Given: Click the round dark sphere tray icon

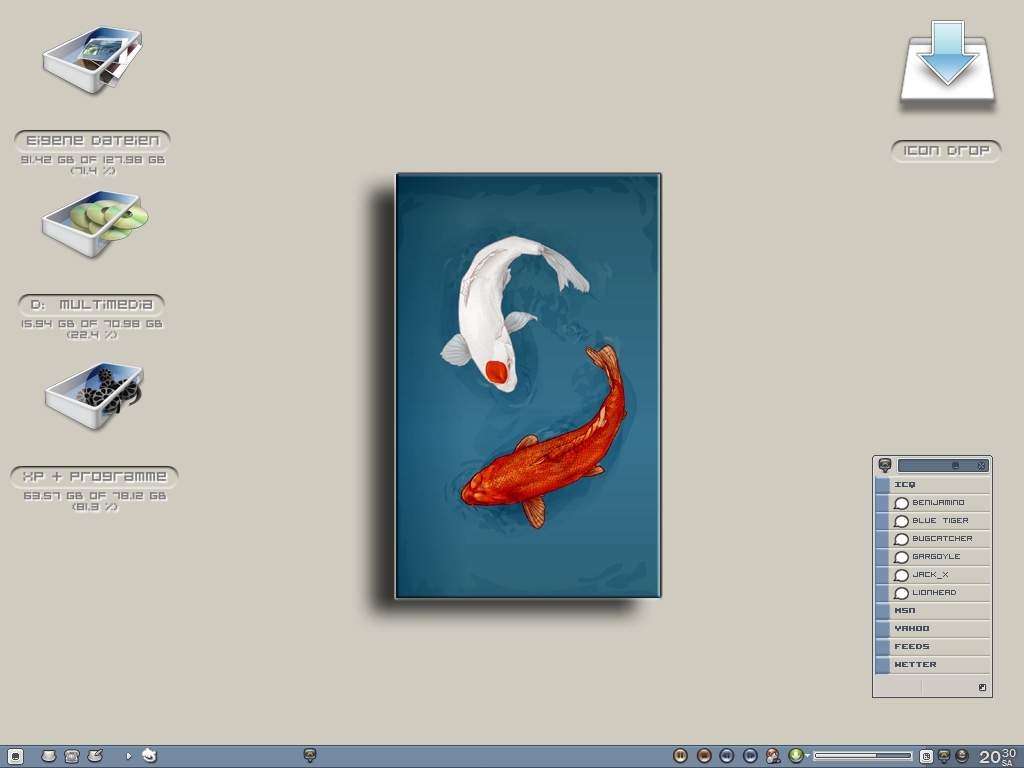Looking at the screenshot, I should pyautogui.click(x=961, y=756).
